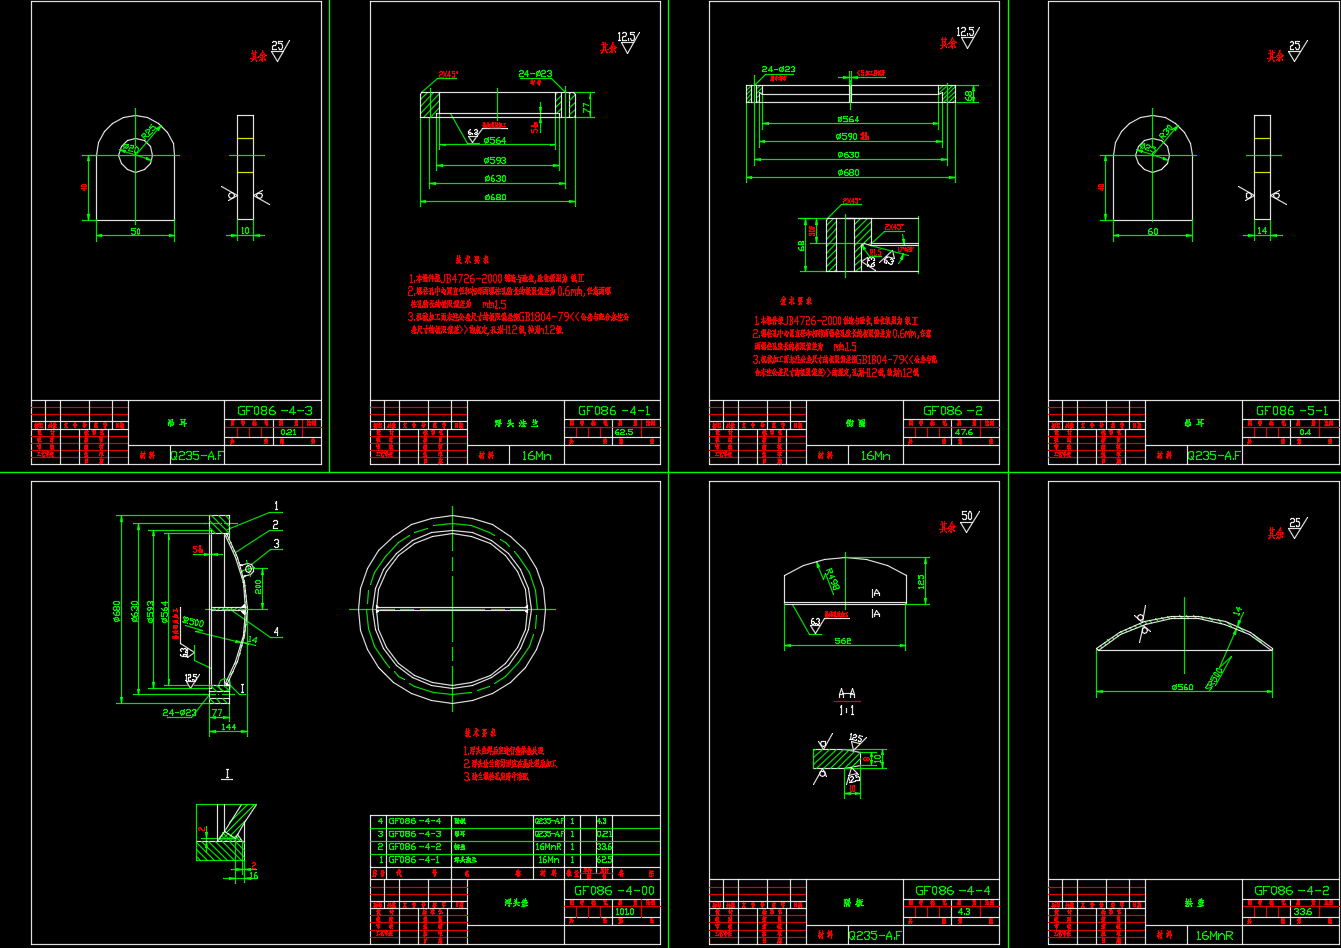Click the 10 thickness dimension of lug side view
Image resolution: width=1341 pixels, height=948 pixels.
(245, 232)
